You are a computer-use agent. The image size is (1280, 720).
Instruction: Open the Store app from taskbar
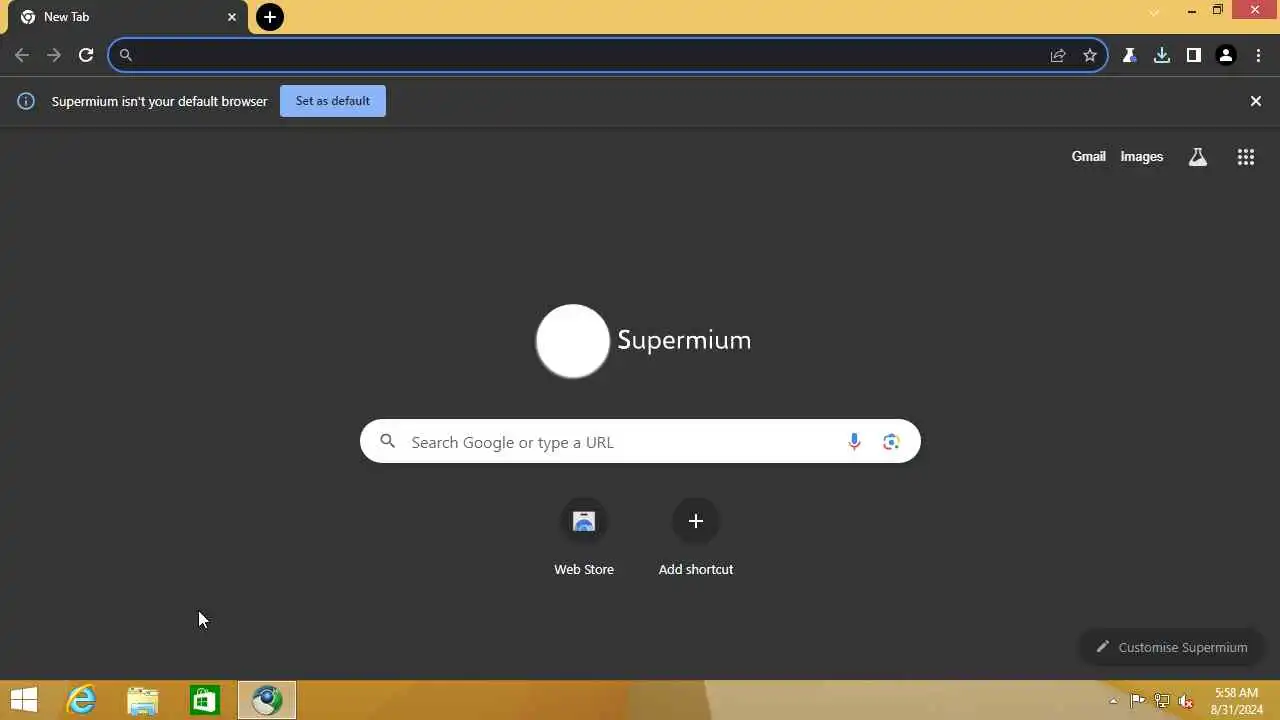[205, 700]
